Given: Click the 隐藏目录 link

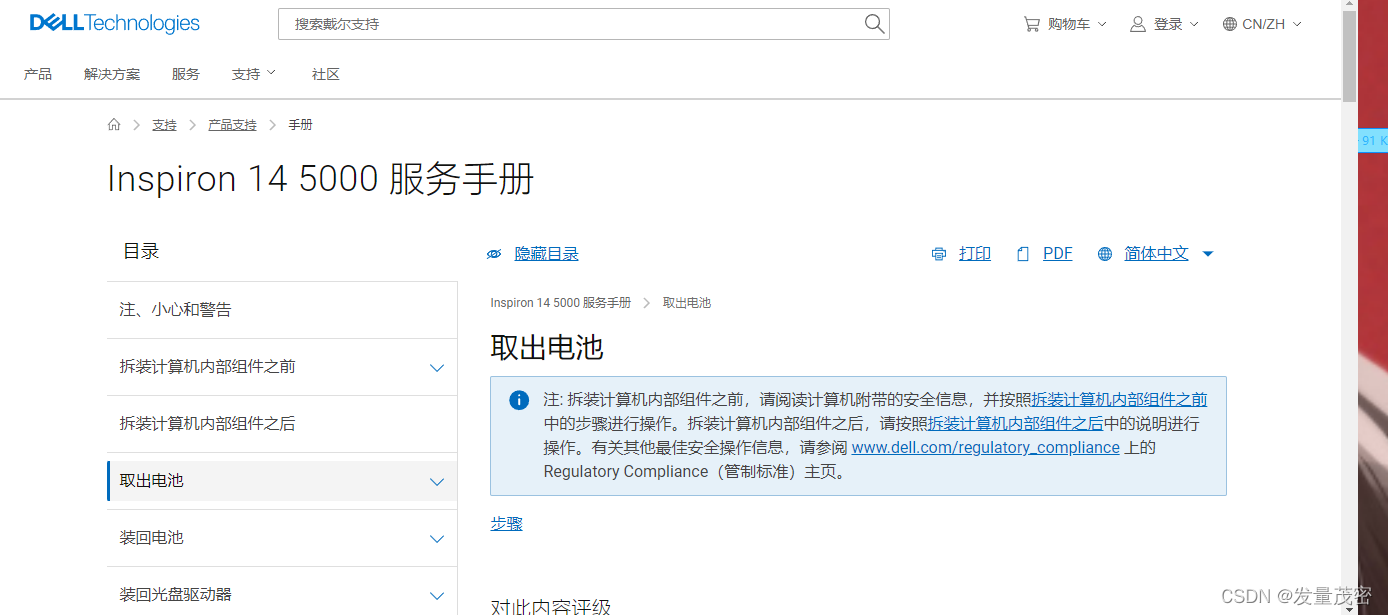Looking at the screenshot, I should (546, 254).
